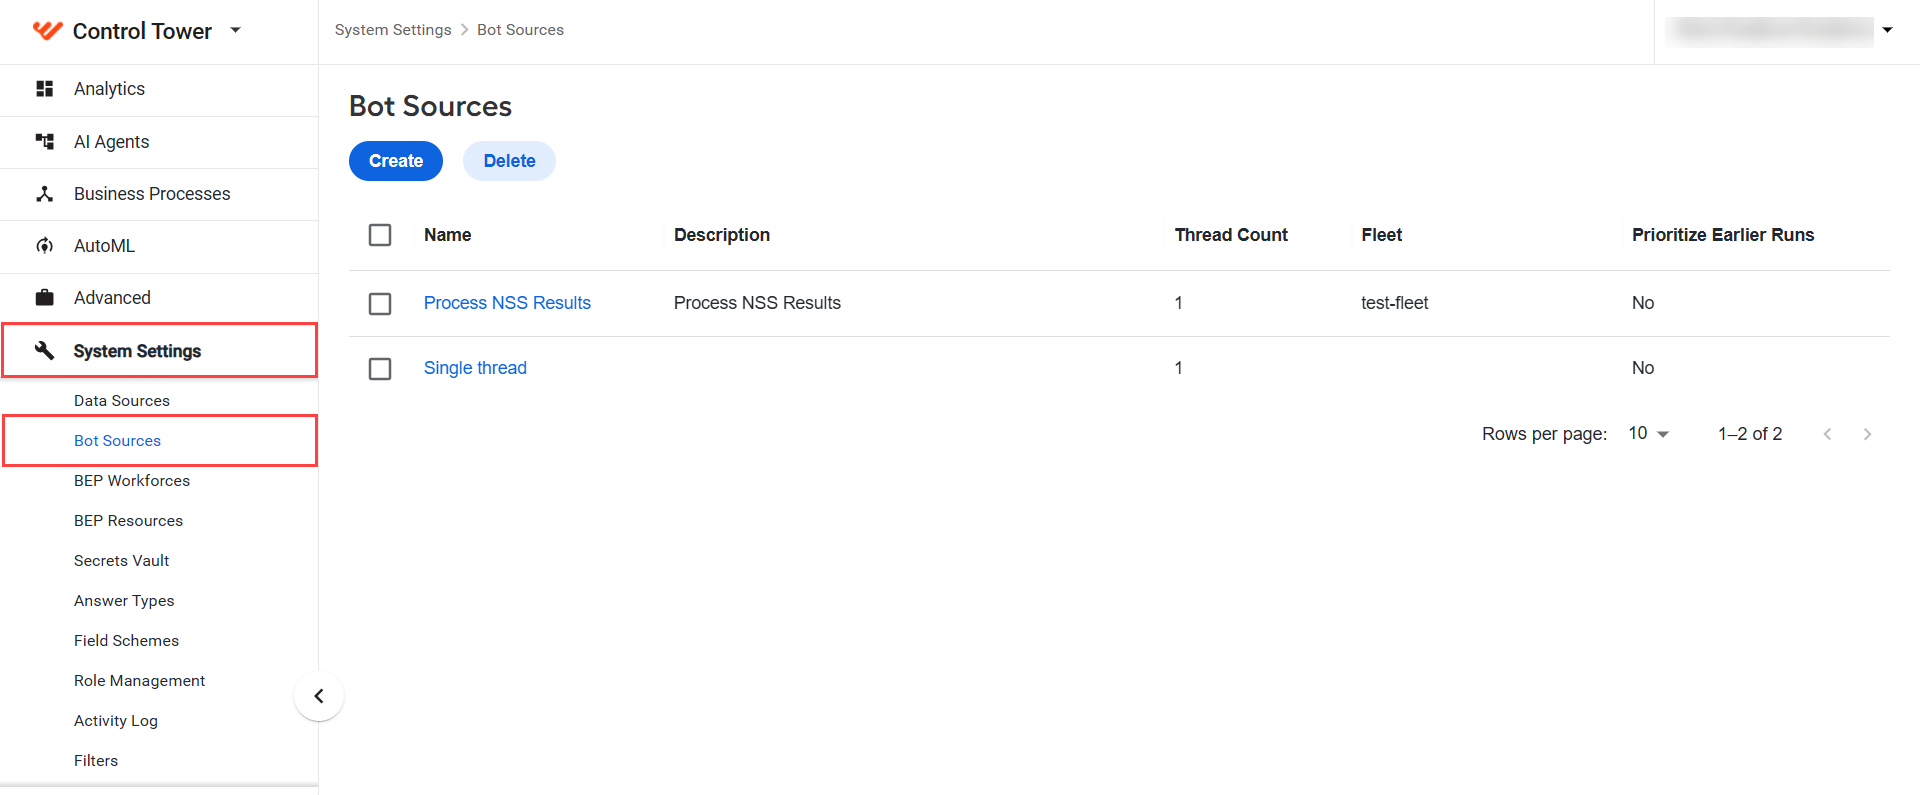Check the Process NSS Results row checkbox
The height and width of the screenshot is (795, 1920).
(x=380, y=304)
